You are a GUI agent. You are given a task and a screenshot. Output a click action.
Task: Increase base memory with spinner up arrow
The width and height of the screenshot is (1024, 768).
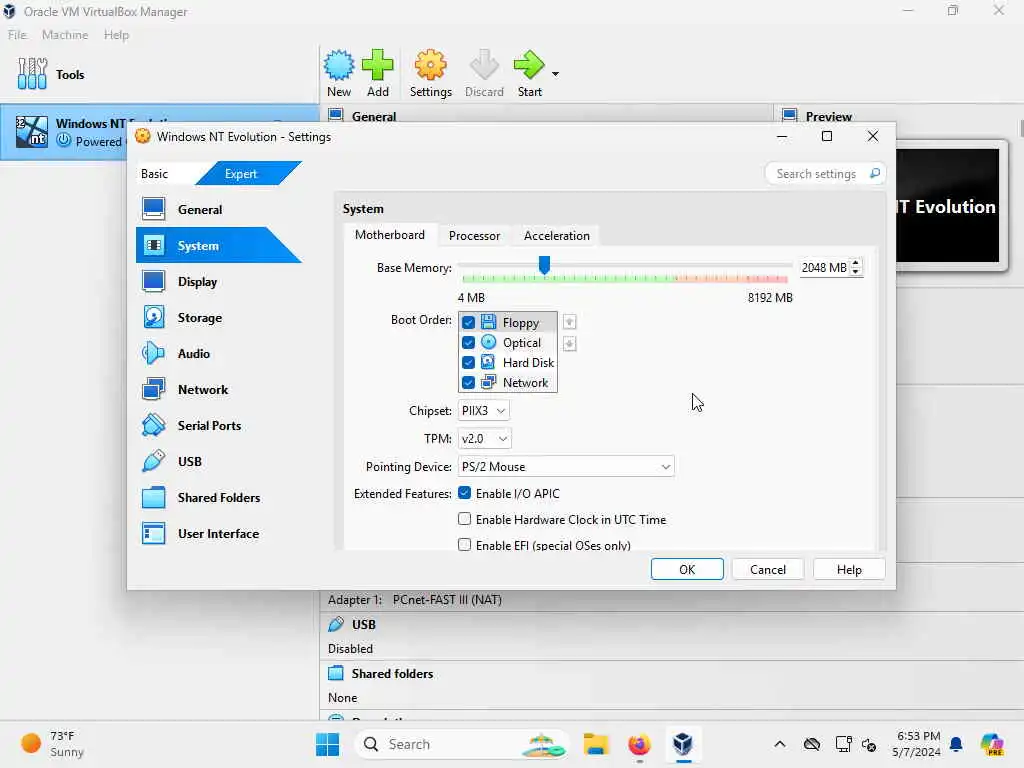tap(856, 263)
